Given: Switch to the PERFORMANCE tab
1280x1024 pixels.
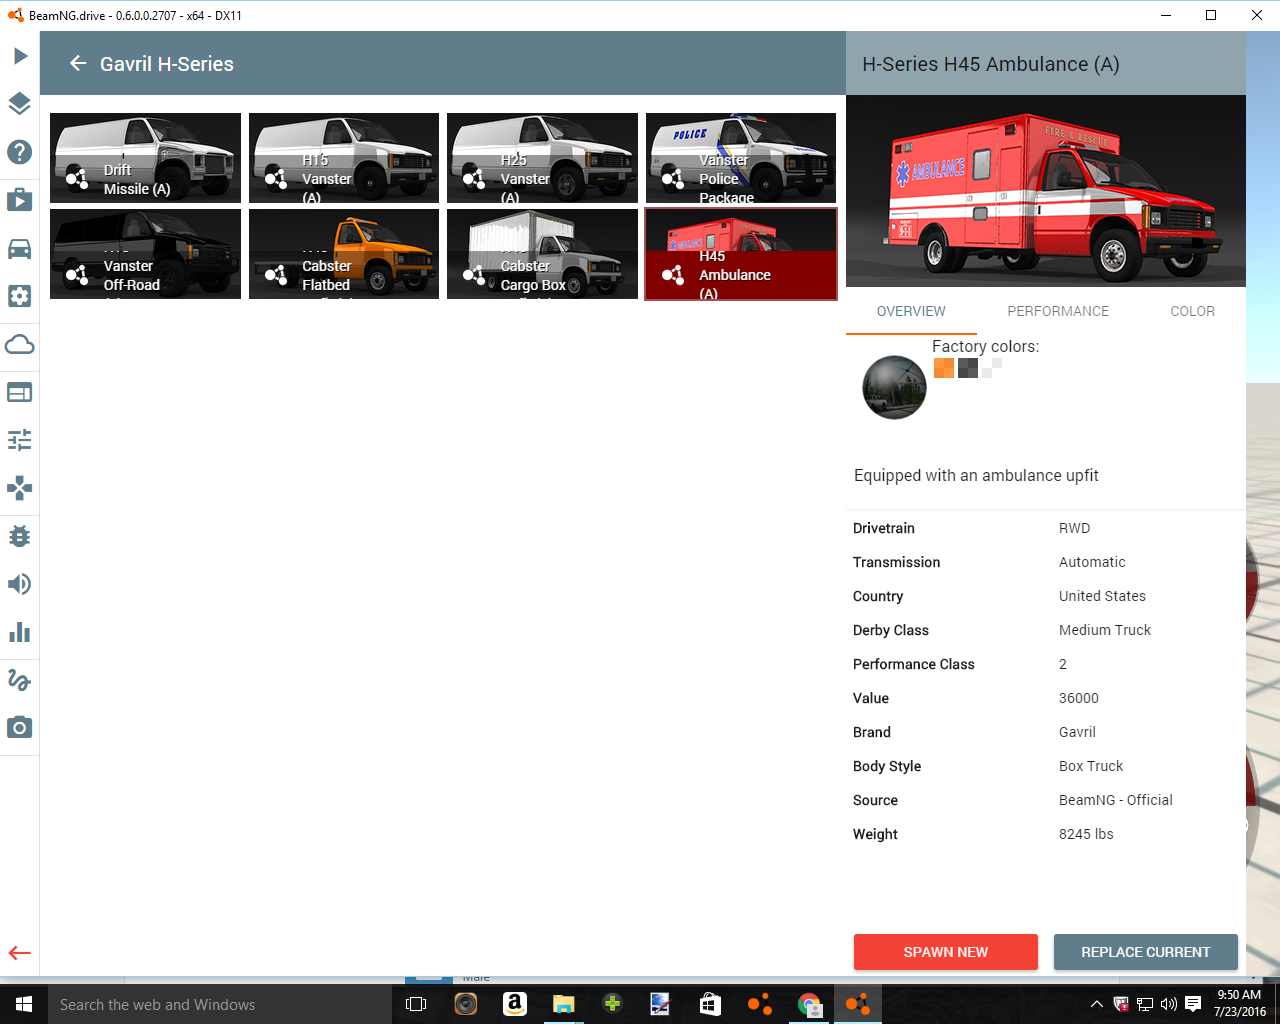Looking at the screenshot, I should 1058,311.
